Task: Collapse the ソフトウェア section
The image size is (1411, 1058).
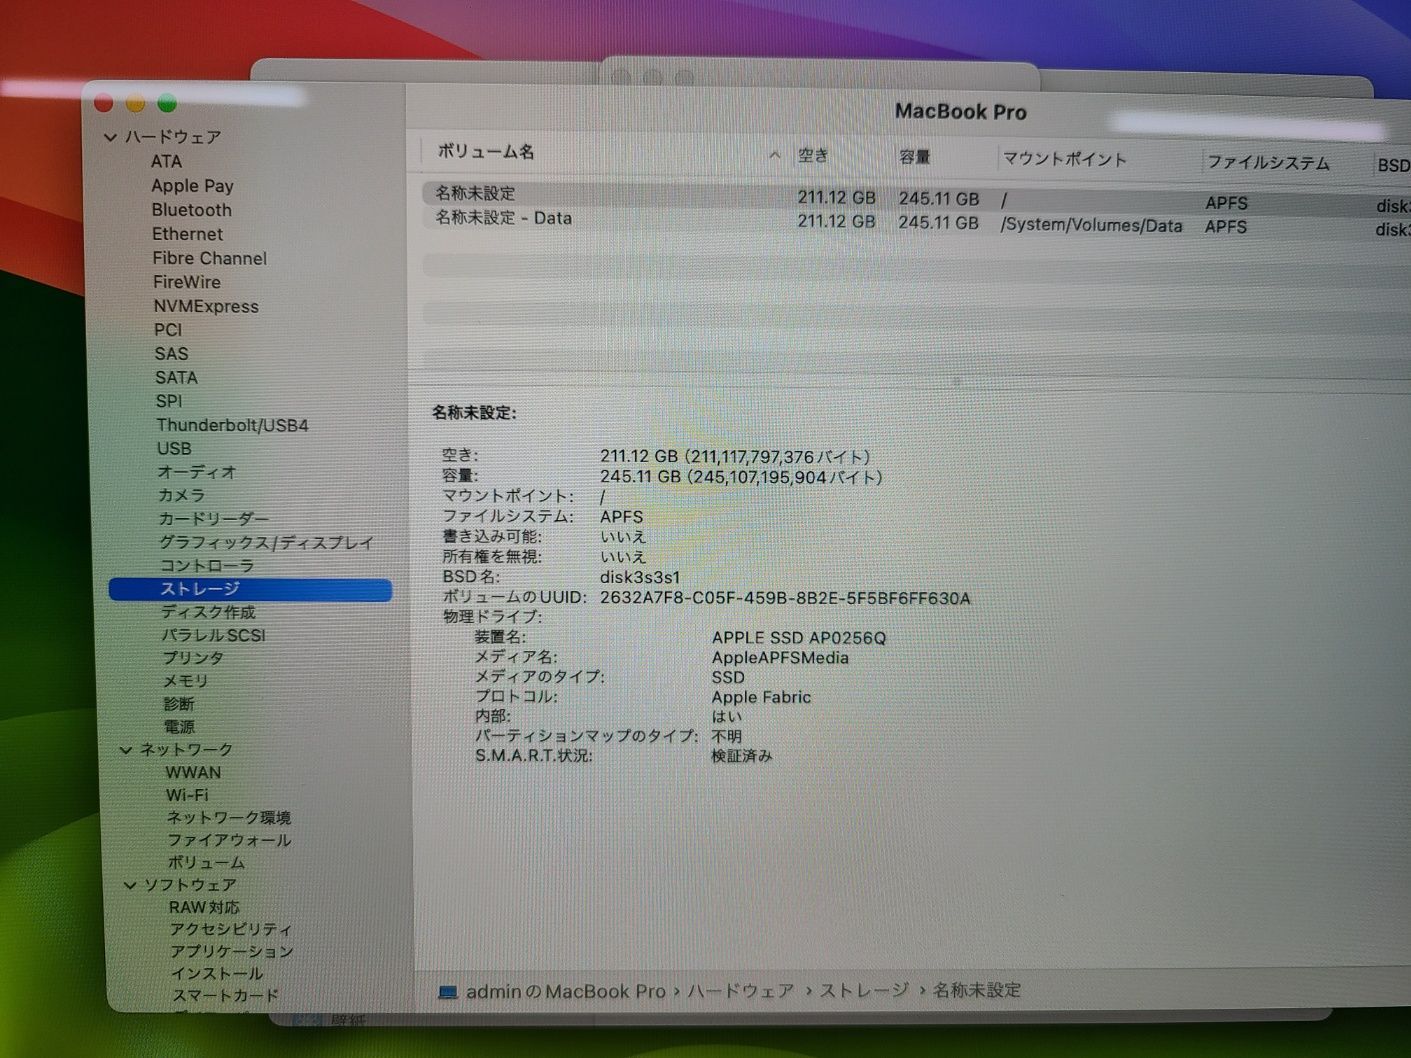Action: pyautogui.click(x=131, y=885)
